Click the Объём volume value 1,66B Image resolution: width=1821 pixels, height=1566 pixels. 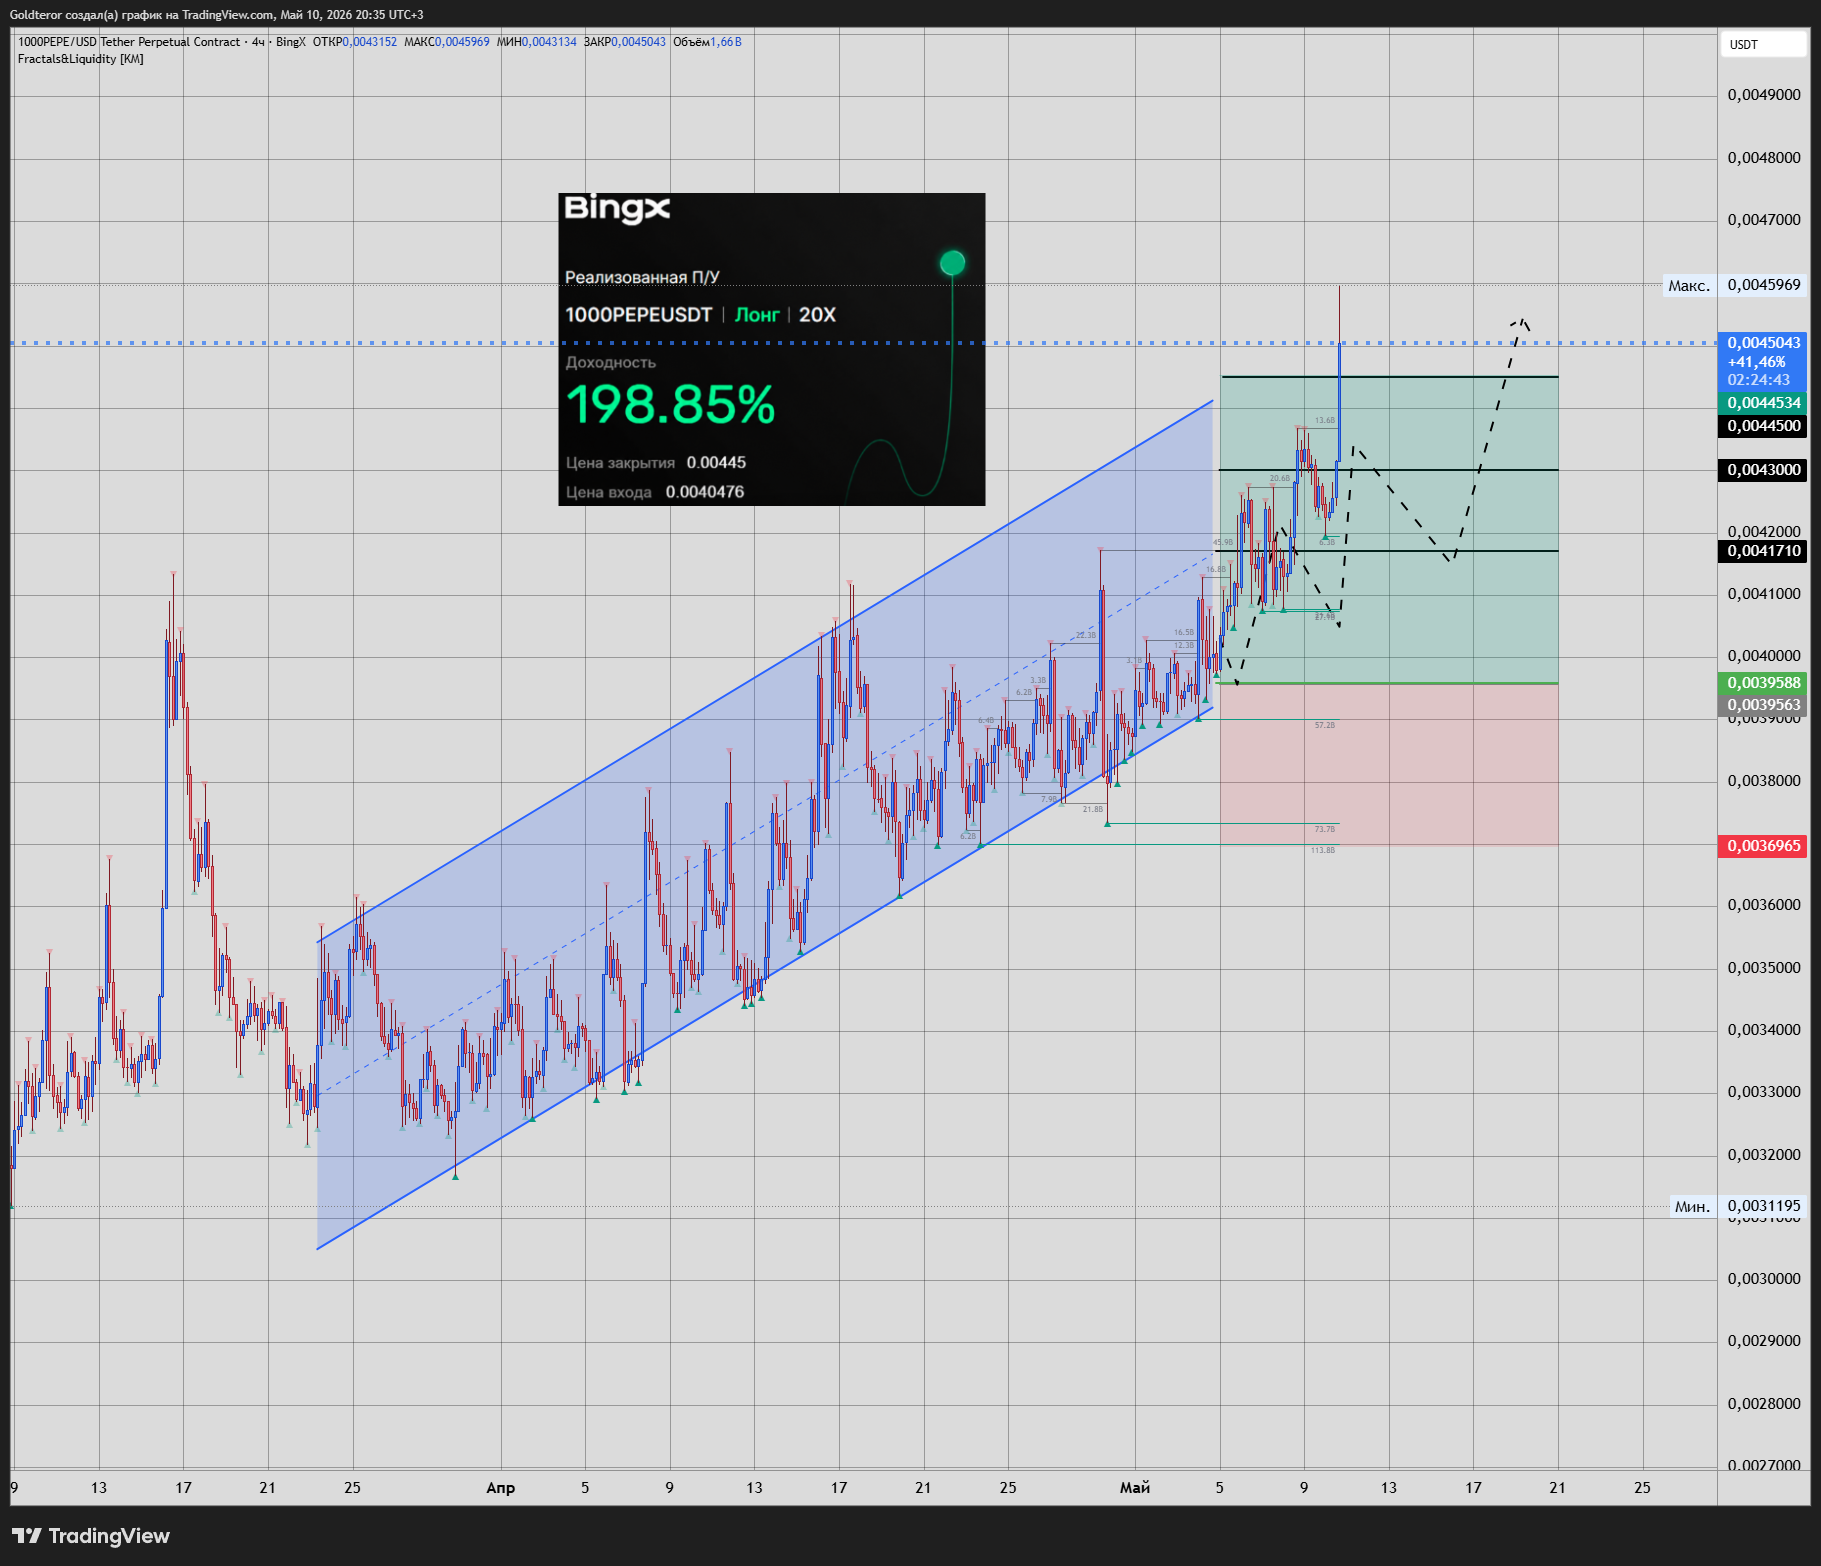726,42
